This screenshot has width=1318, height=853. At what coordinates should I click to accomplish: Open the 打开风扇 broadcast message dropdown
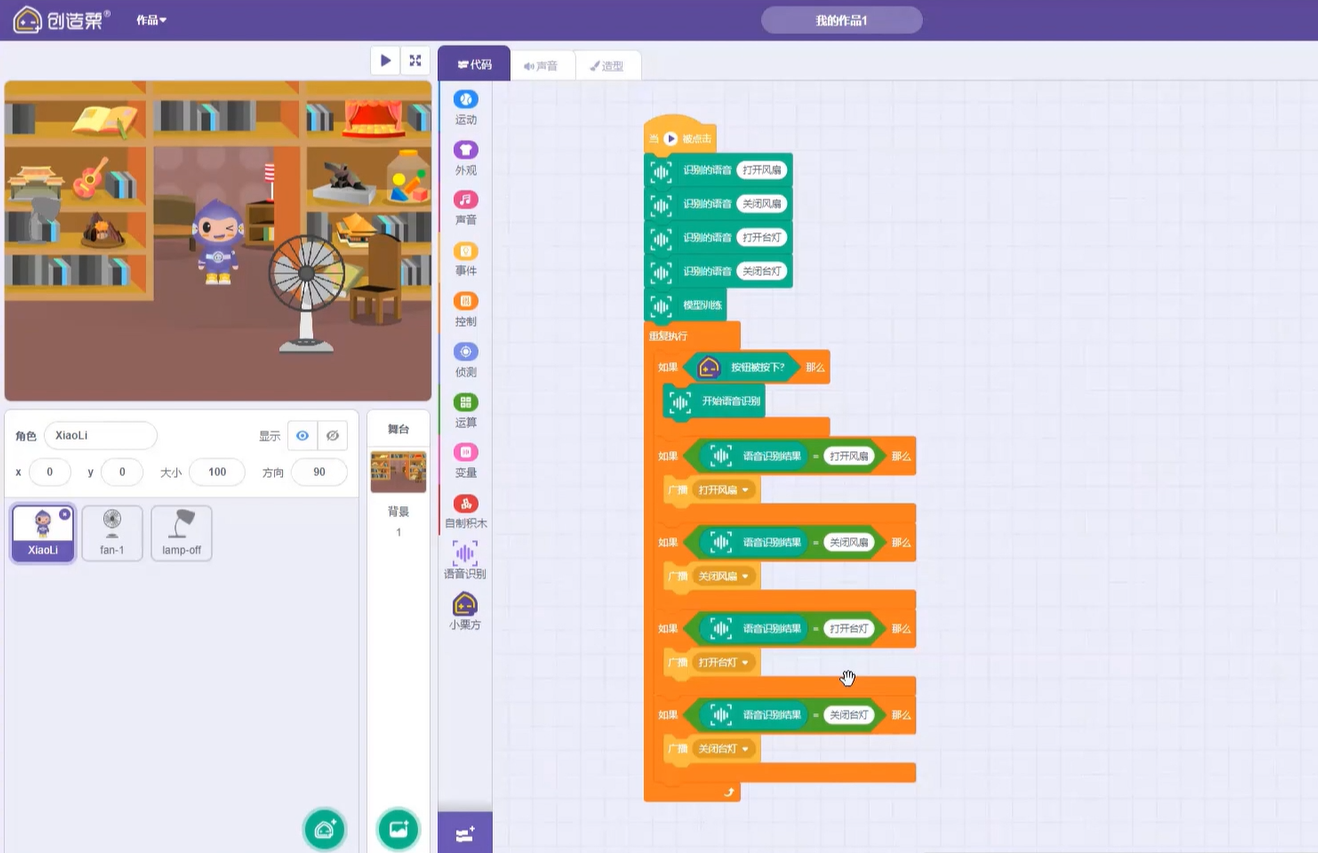(x=744, y=490)
